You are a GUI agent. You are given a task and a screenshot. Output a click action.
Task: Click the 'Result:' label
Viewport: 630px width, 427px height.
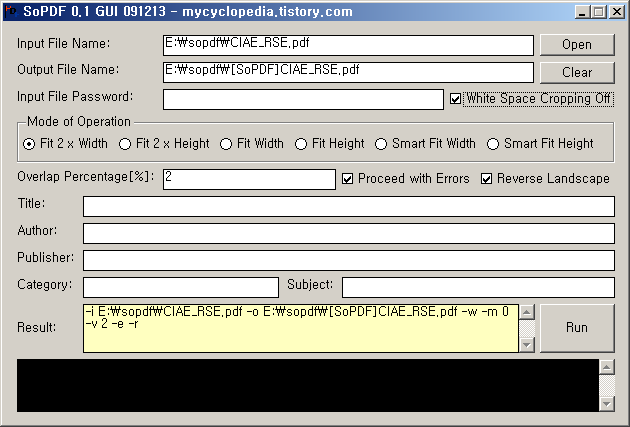click(37, 327)
